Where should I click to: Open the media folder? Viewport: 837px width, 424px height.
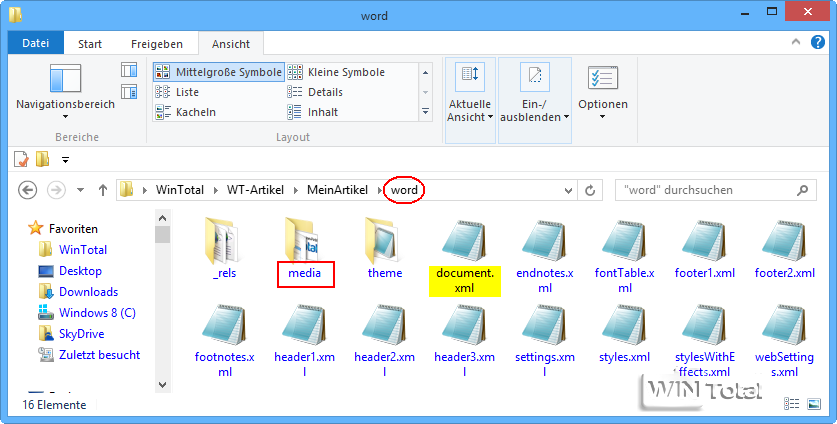point(304,249)
